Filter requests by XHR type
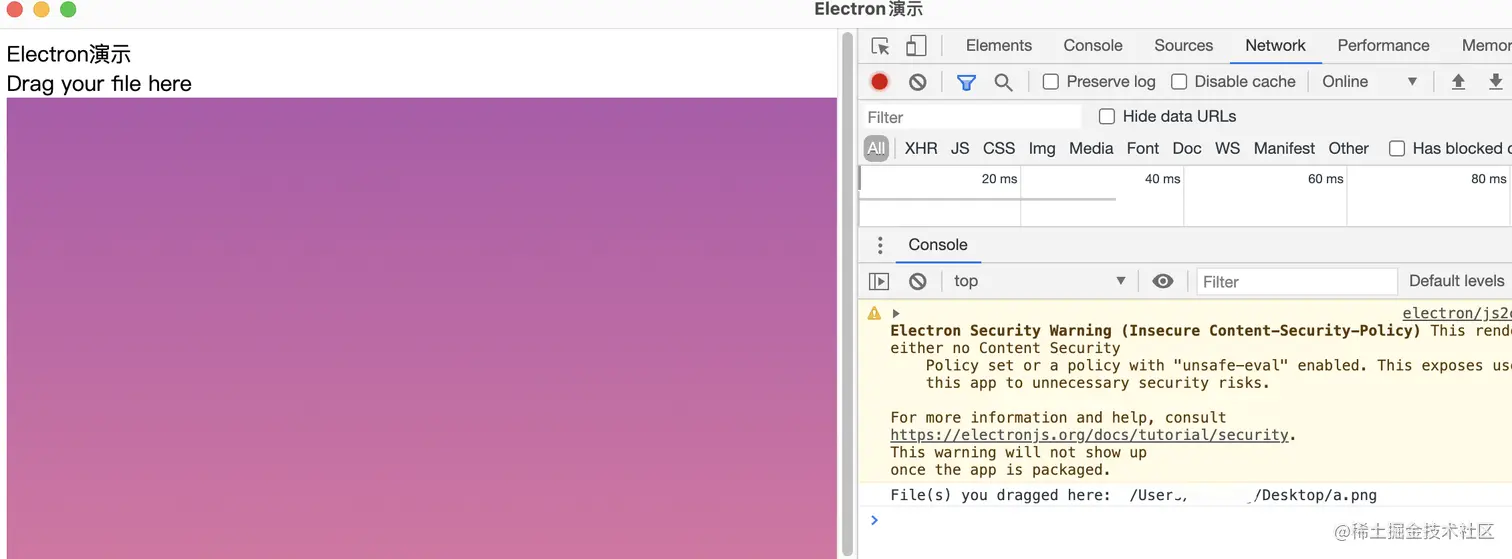This screenshot has width=1512, height=559. (921, 149)
